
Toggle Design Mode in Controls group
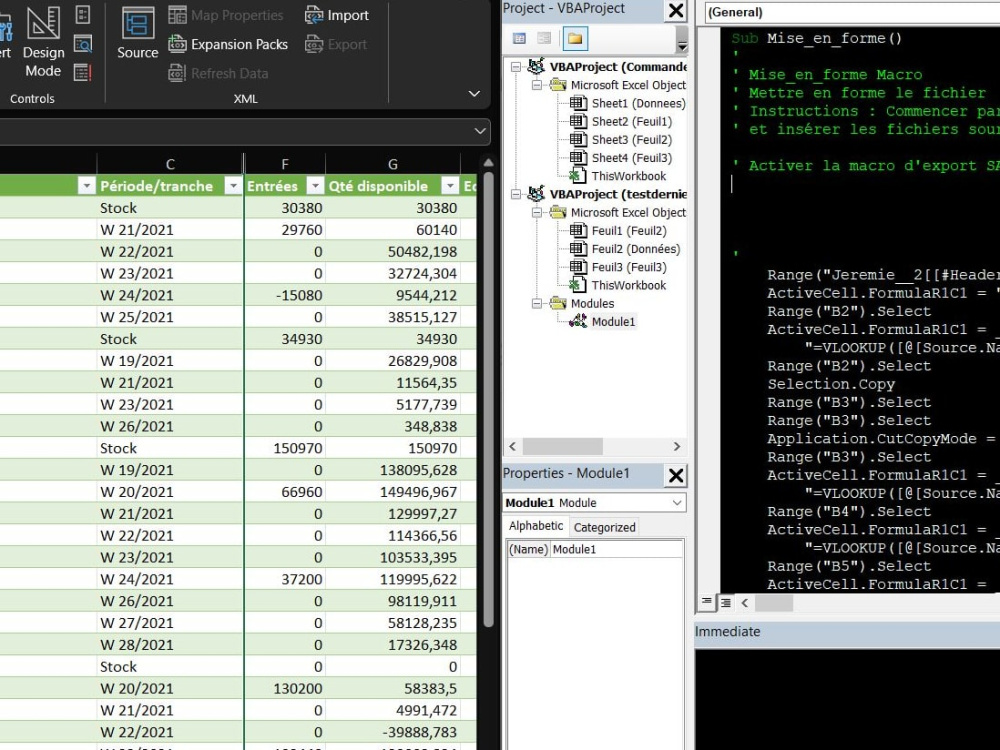(x=43, y=42)
